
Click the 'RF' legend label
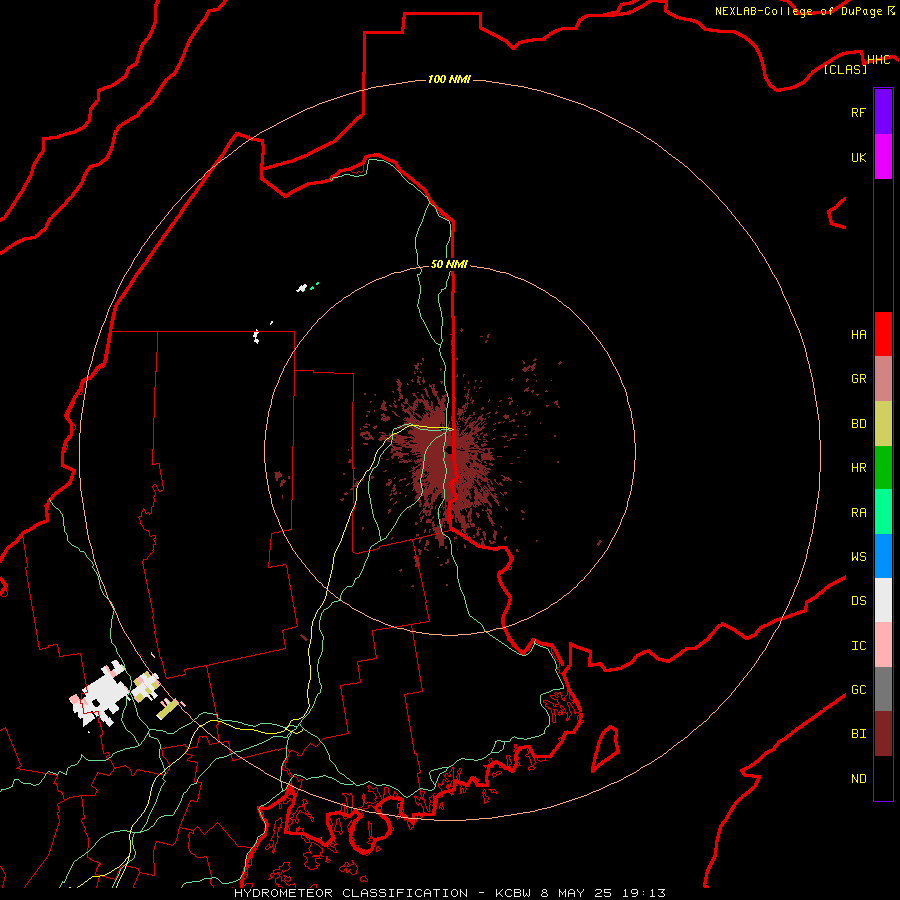click(858, 113)
